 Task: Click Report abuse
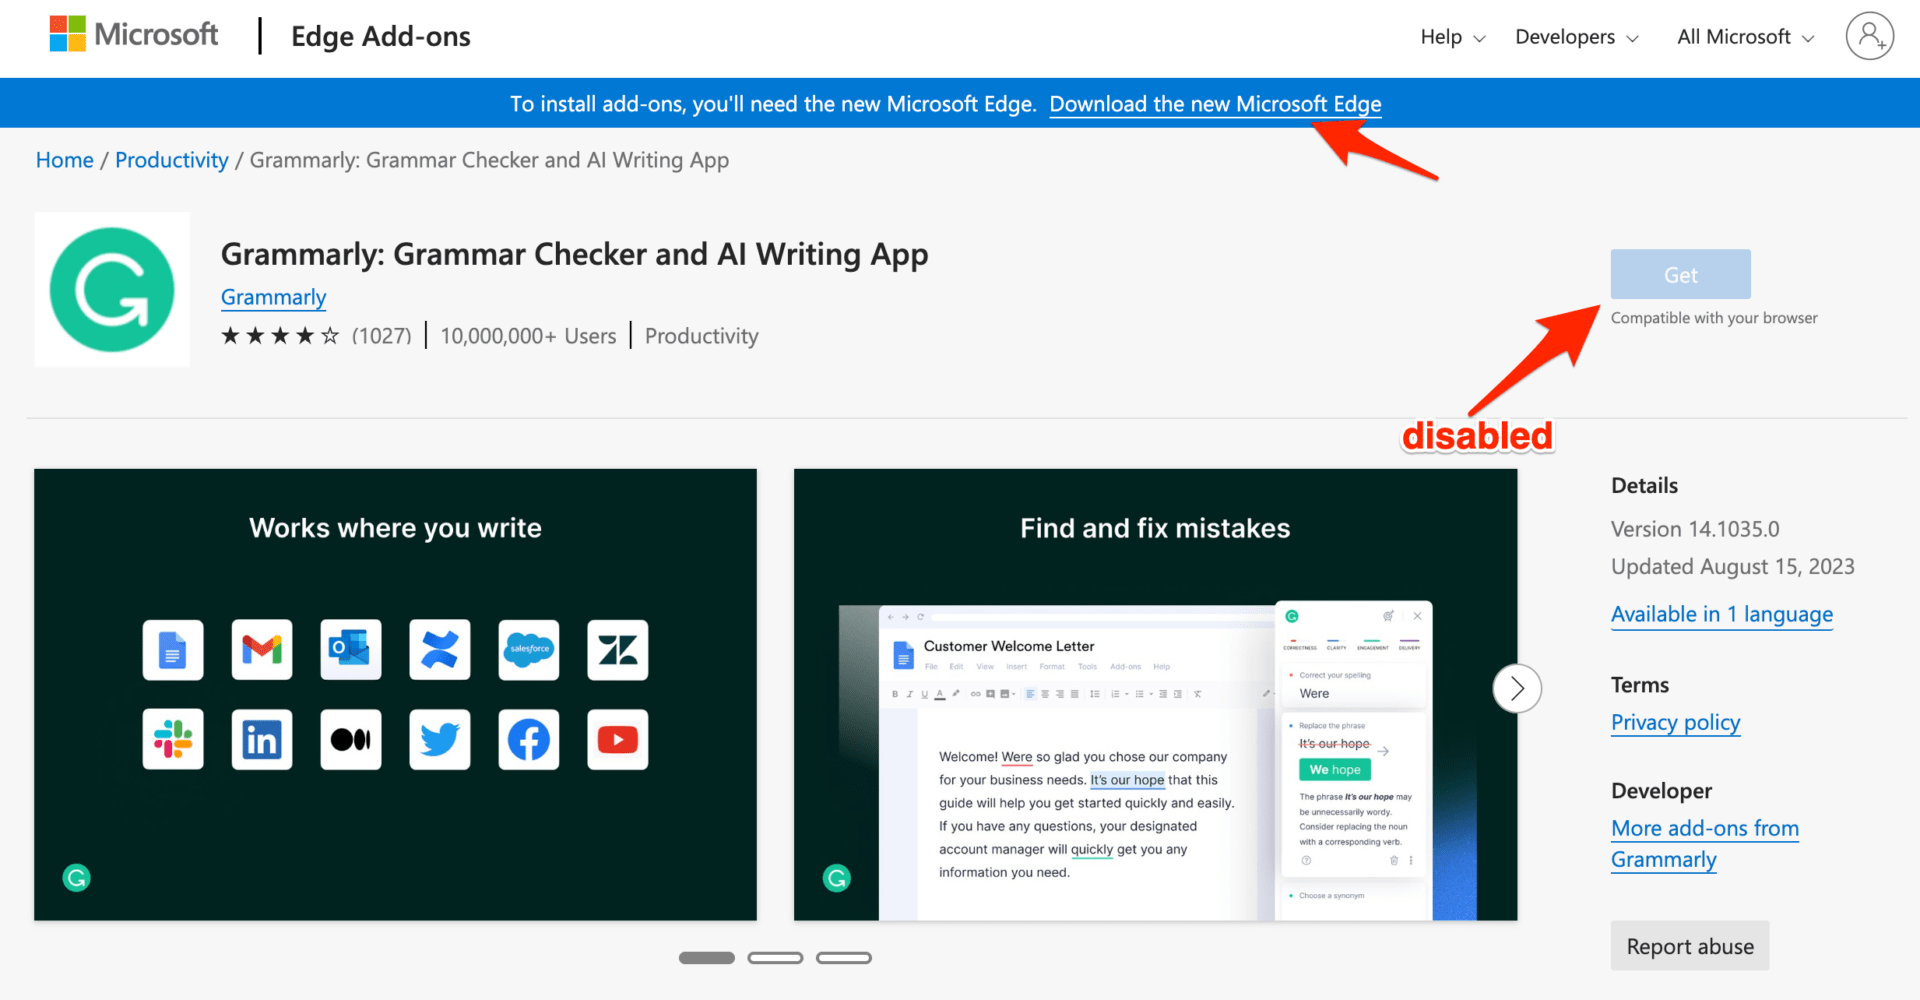click(1689, 945)
